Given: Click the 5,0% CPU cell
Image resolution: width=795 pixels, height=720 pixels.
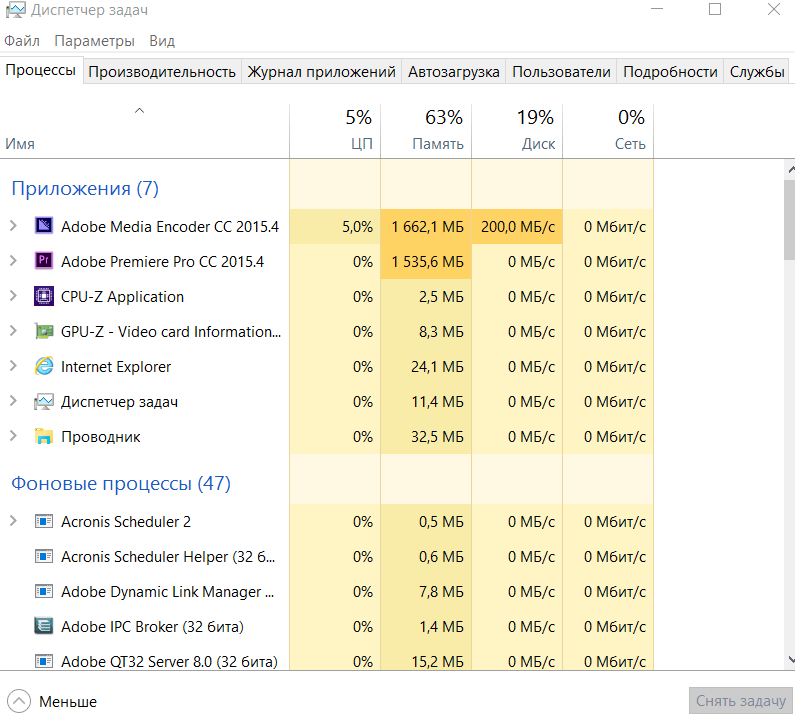Looking at the screenshot, I should 335,226.
